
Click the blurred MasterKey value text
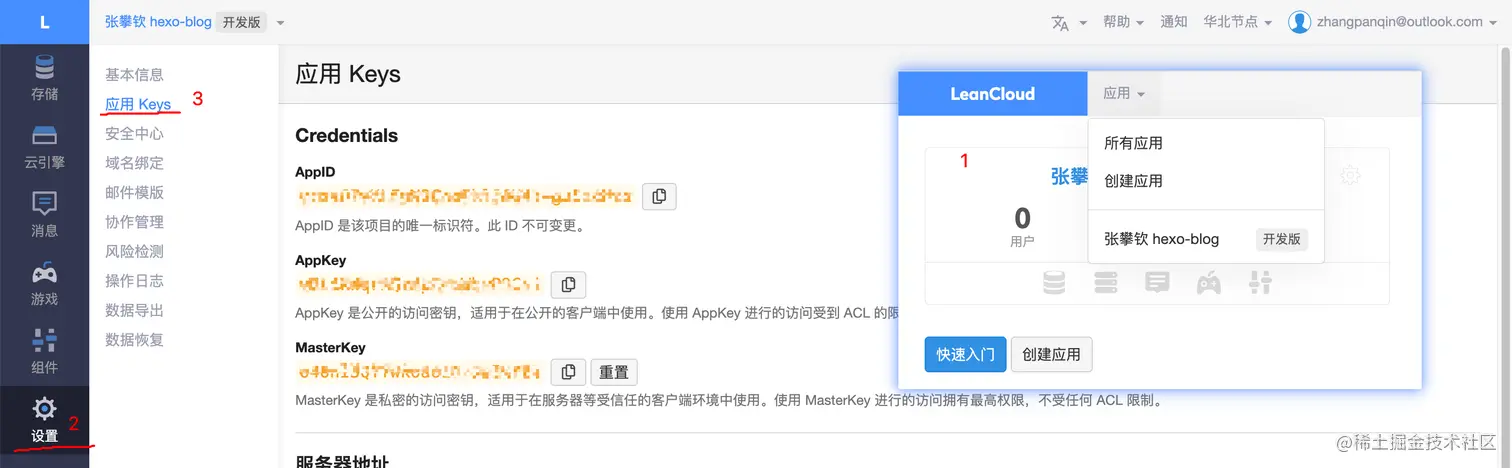pos(420,372)
